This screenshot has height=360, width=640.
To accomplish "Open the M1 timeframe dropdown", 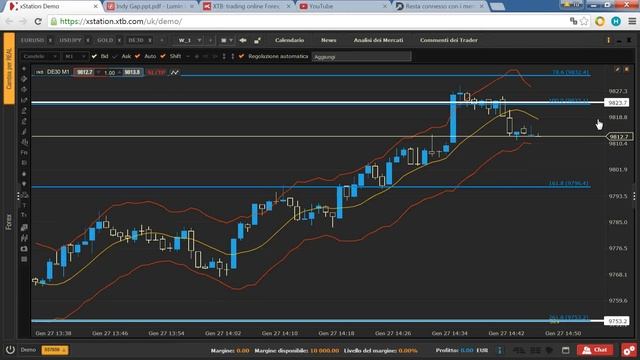I will (75, 56).
